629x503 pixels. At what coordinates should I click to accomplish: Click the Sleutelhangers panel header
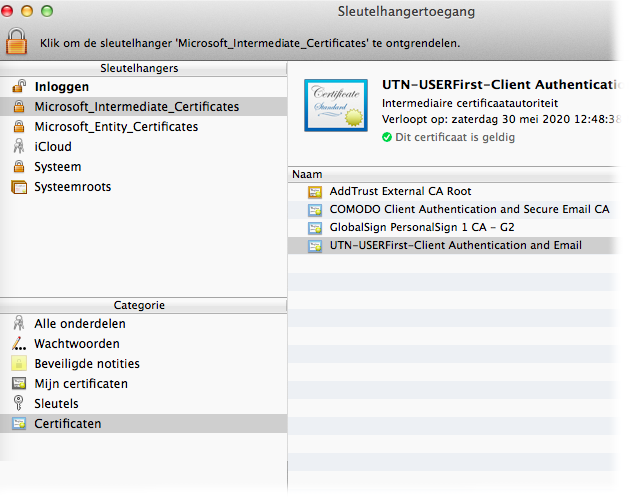[x=144, y=69]
